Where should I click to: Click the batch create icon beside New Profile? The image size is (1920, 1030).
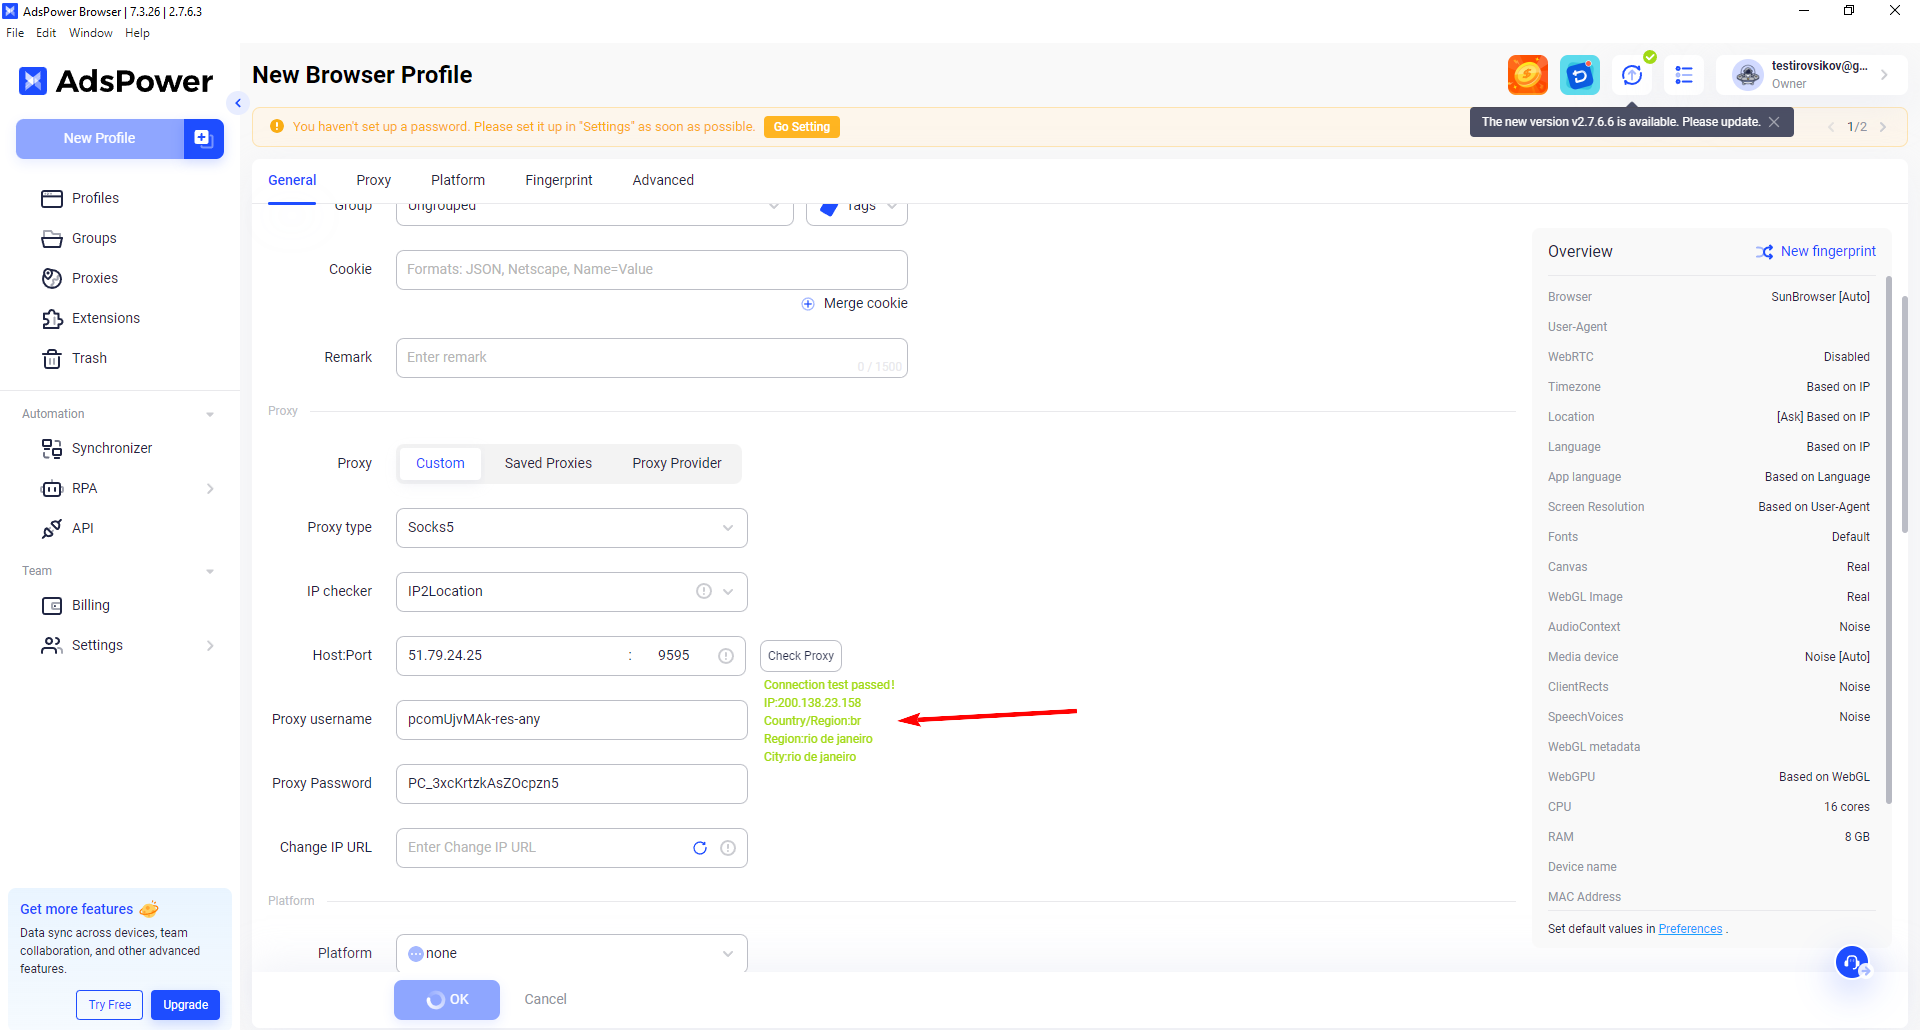coord(203,138)
